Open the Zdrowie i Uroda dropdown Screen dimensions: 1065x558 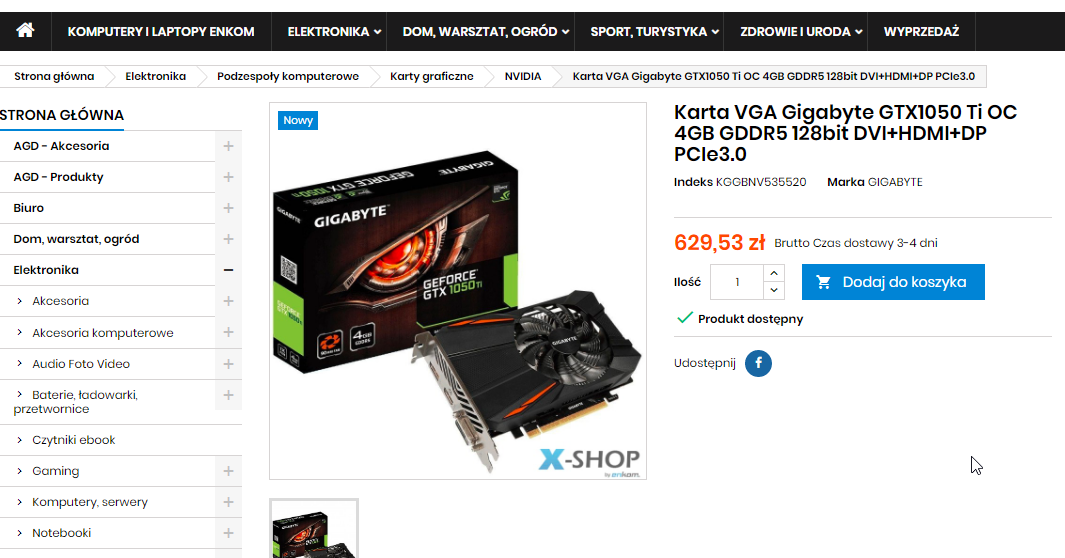(x=801, y=31)
